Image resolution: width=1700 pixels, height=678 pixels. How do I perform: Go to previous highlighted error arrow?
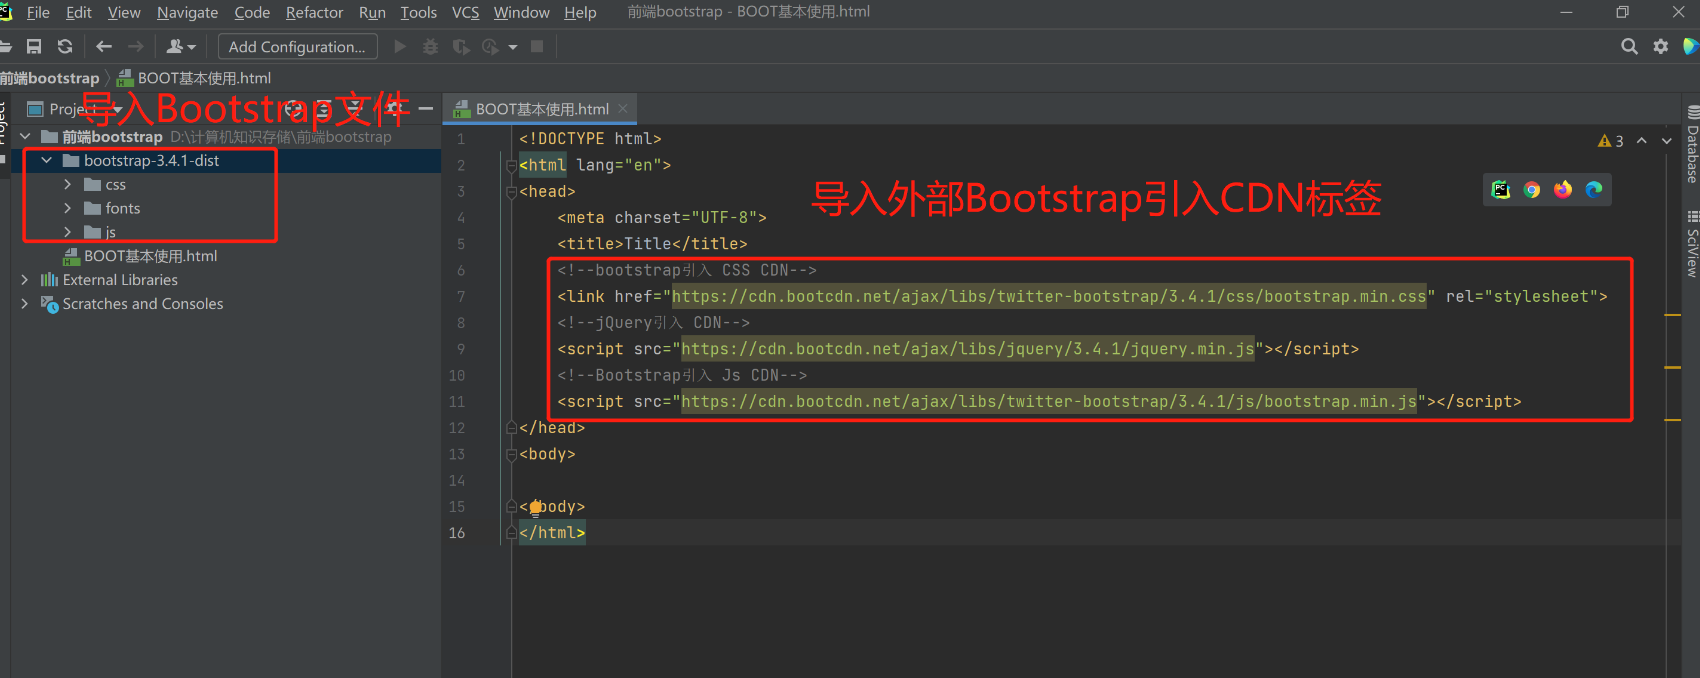[1641, 141]
